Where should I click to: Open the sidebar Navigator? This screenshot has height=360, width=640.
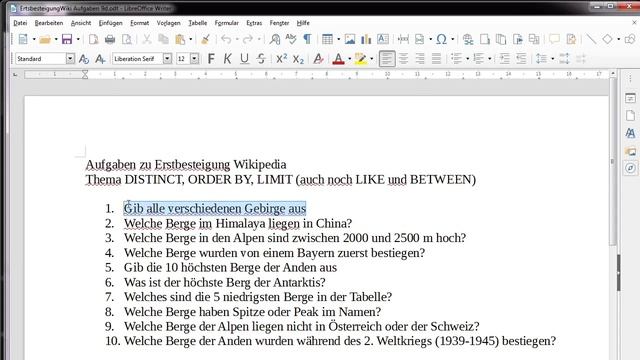click(x=630, y=168)
